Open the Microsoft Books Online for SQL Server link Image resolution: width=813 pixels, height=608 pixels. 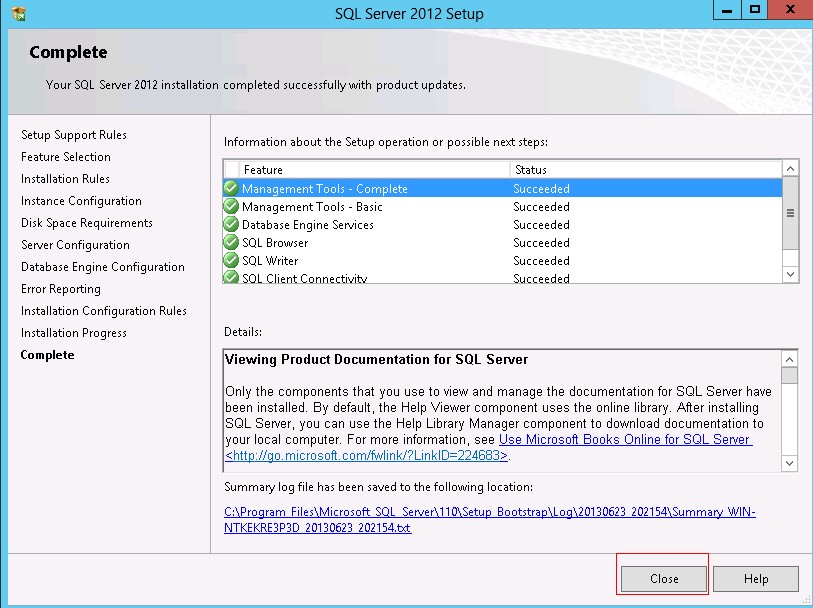pos(624,440)
